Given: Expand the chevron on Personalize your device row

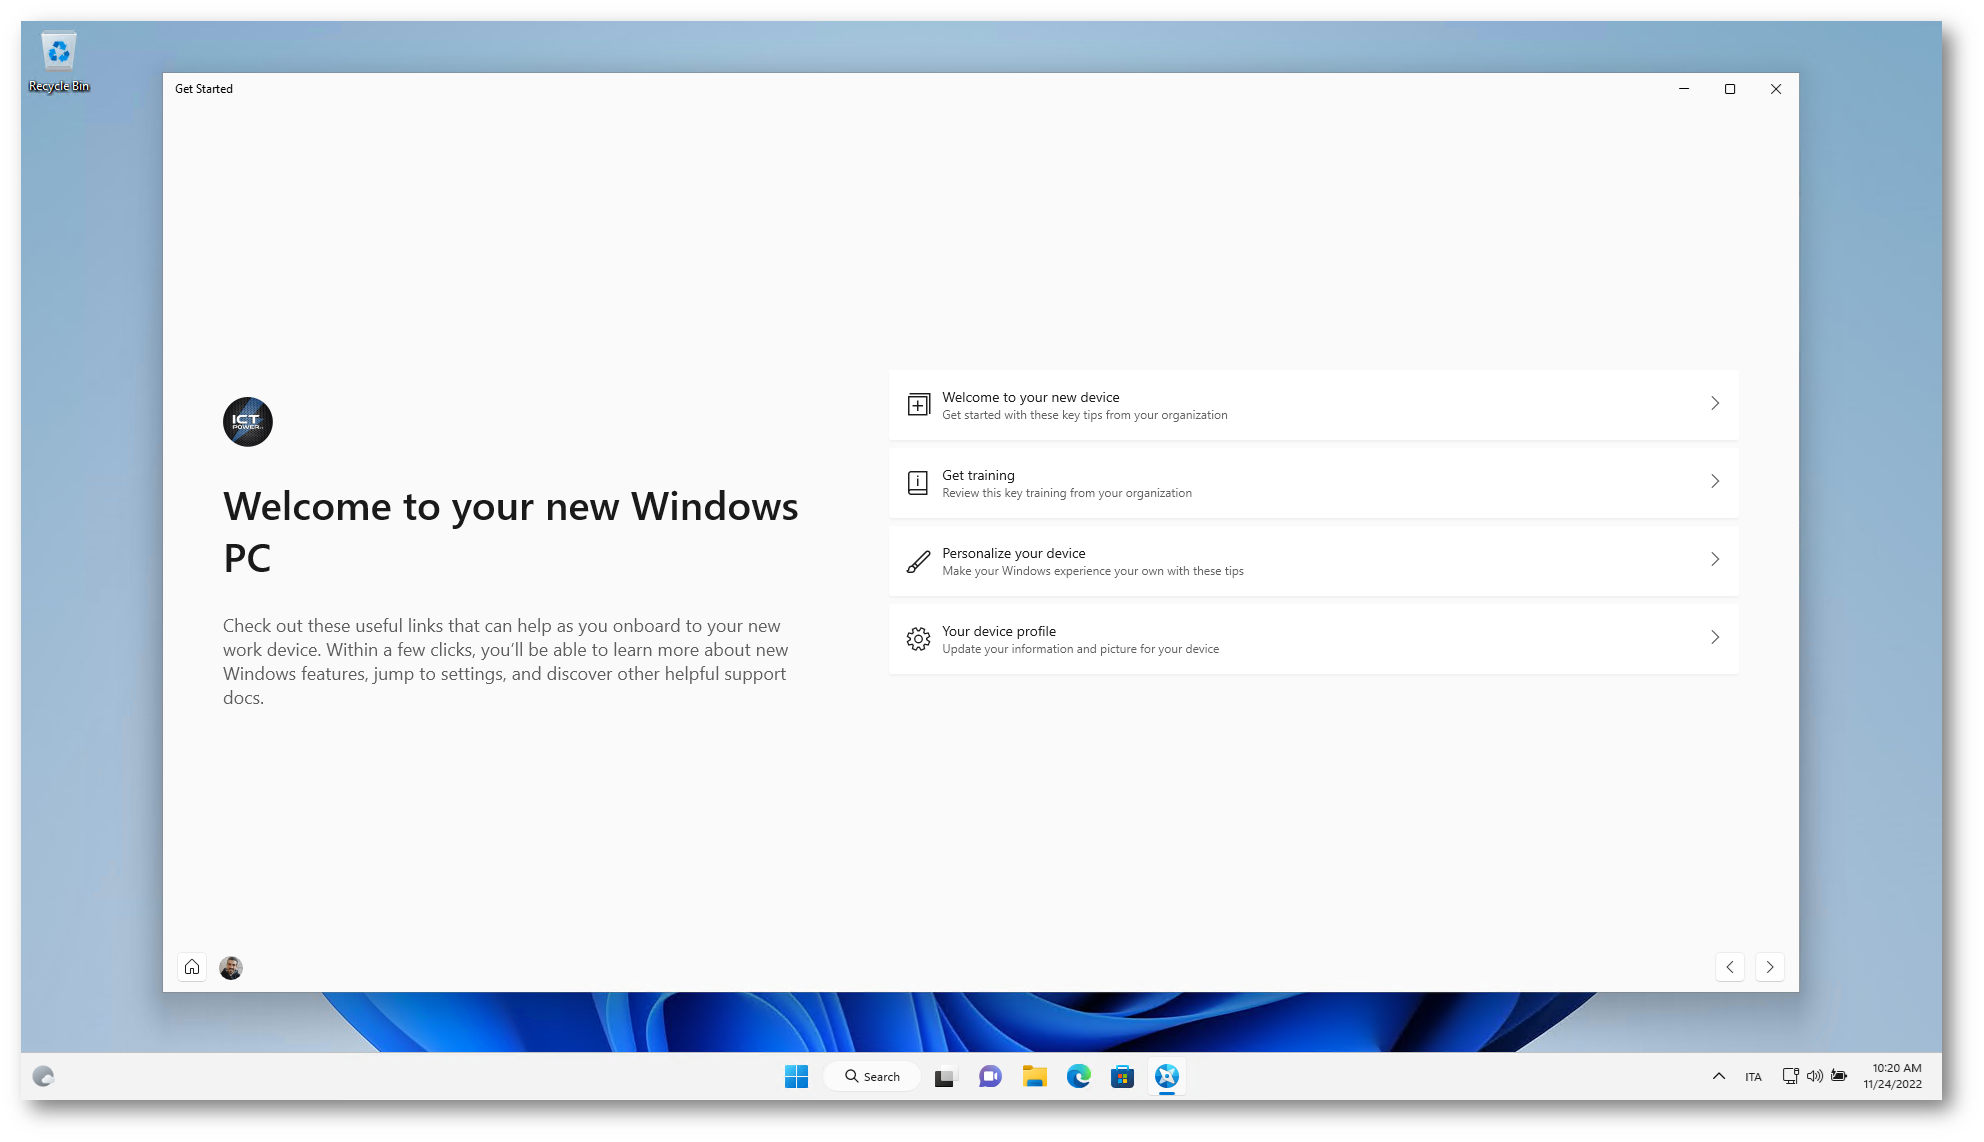Looking at the screenshot, I should click(x=1715, y=559).
